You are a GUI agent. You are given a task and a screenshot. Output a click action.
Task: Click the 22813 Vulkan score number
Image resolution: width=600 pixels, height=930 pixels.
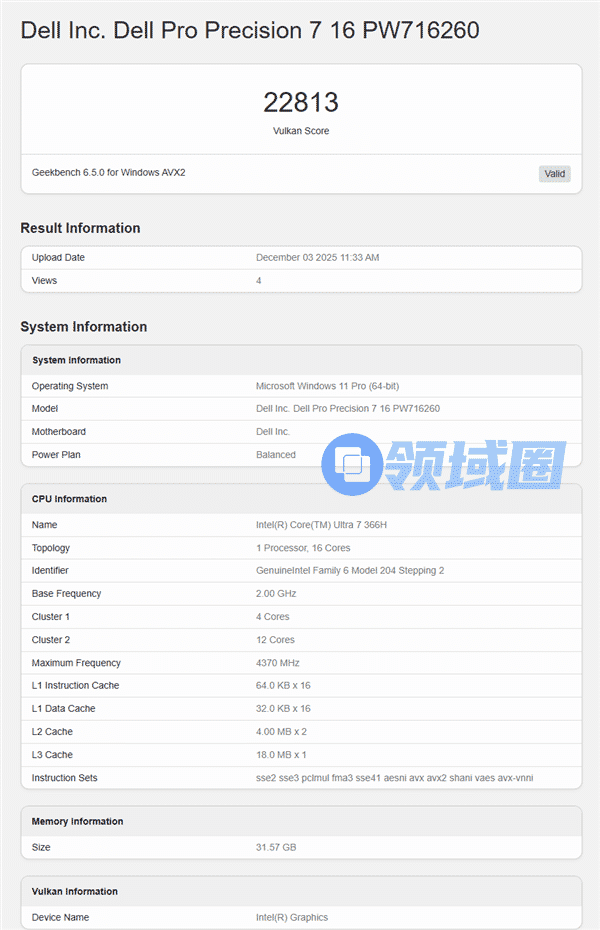pyautogui.click(x=300, y=102)
